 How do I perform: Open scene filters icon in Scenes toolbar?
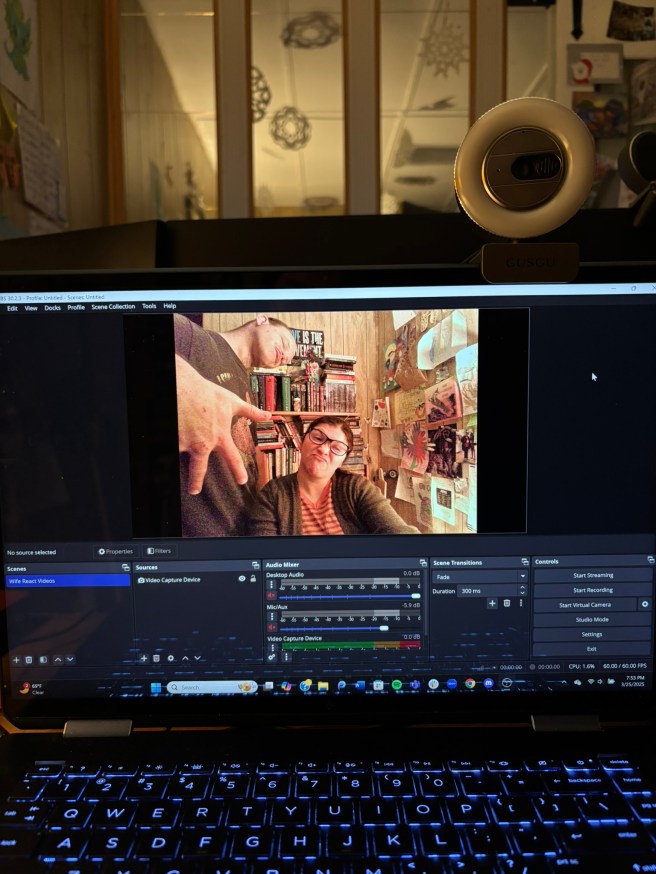[x=43, y=660]
